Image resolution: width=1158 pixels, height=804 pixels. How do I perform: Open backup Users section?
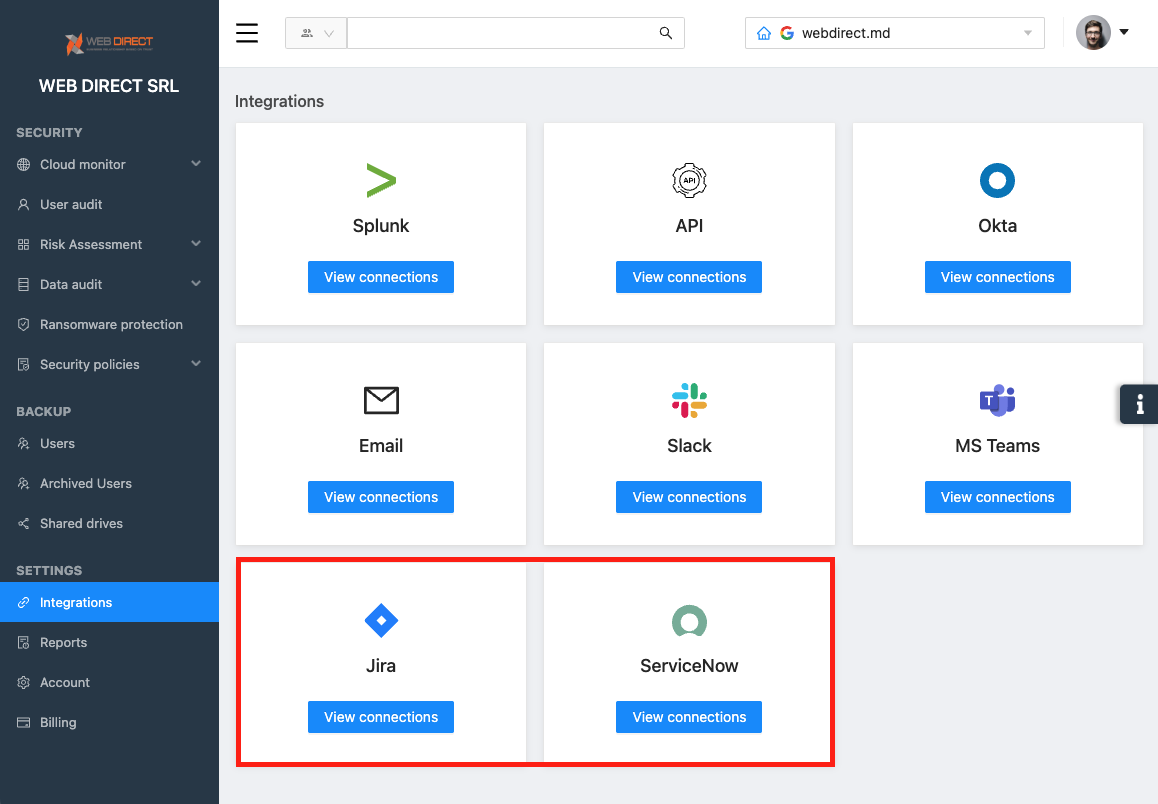(109, 444)
